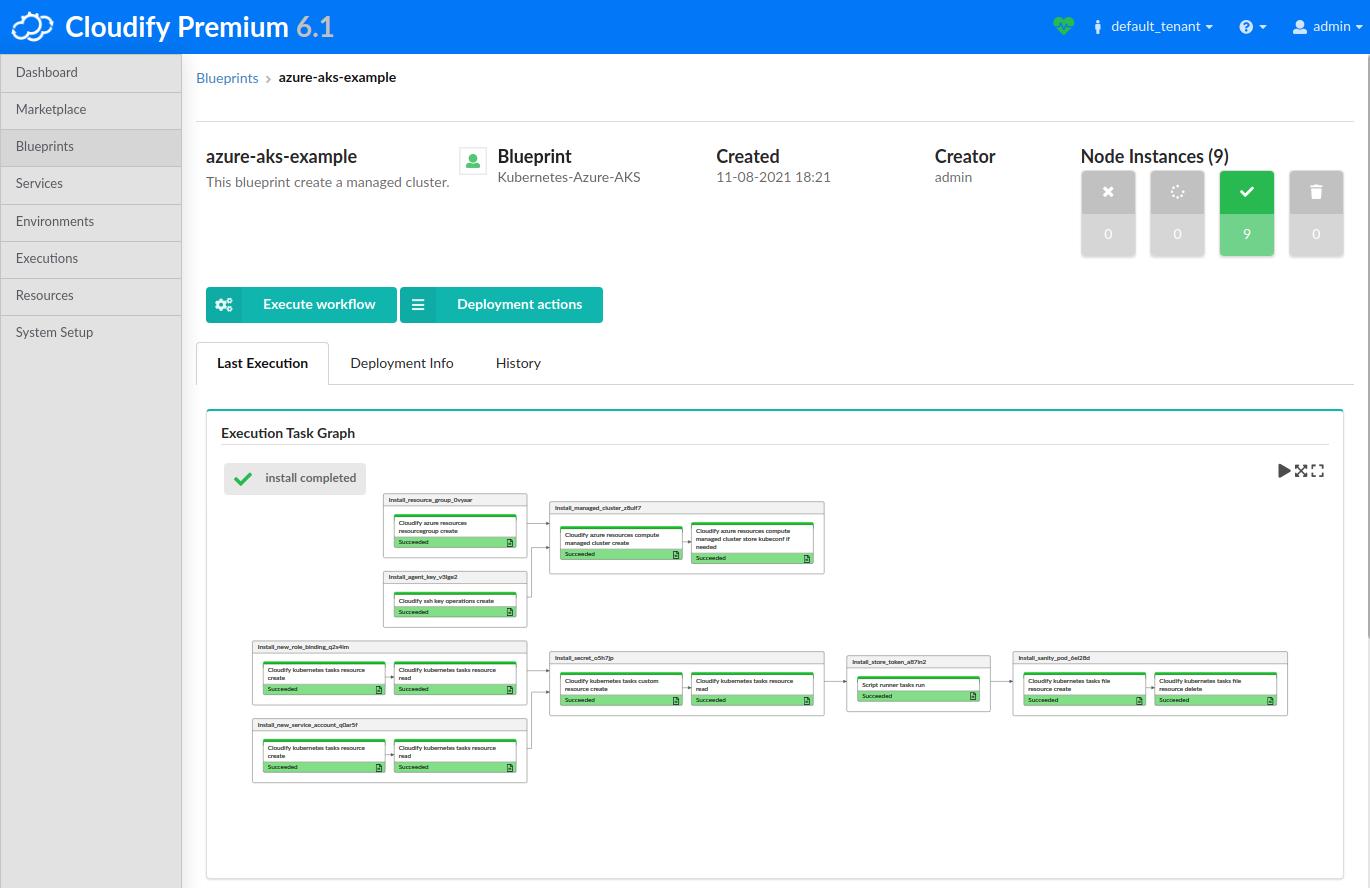Open the default_tenant dropdown
Screen dimensions: 1370x888
coord(1153,26)
